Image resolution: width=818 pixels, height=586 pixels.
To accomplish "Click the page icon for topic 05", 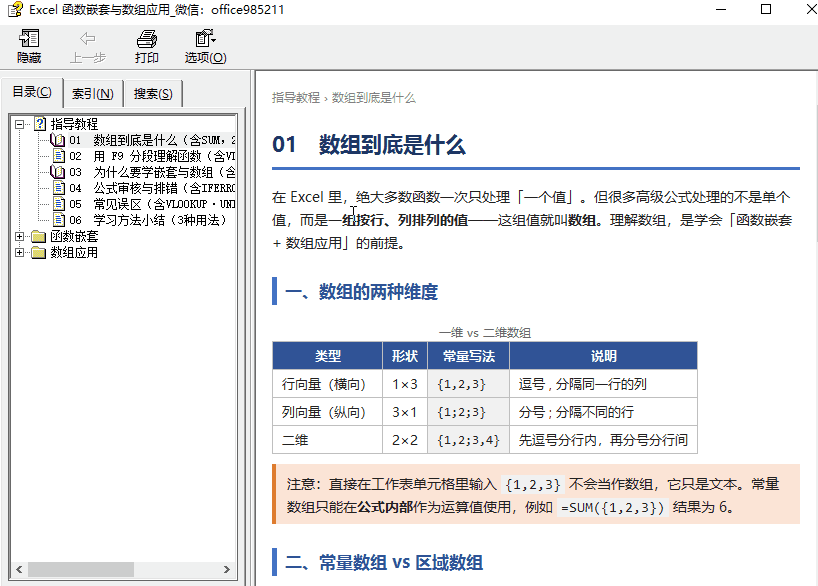I will pyautogui.click(x=59, y=204).
